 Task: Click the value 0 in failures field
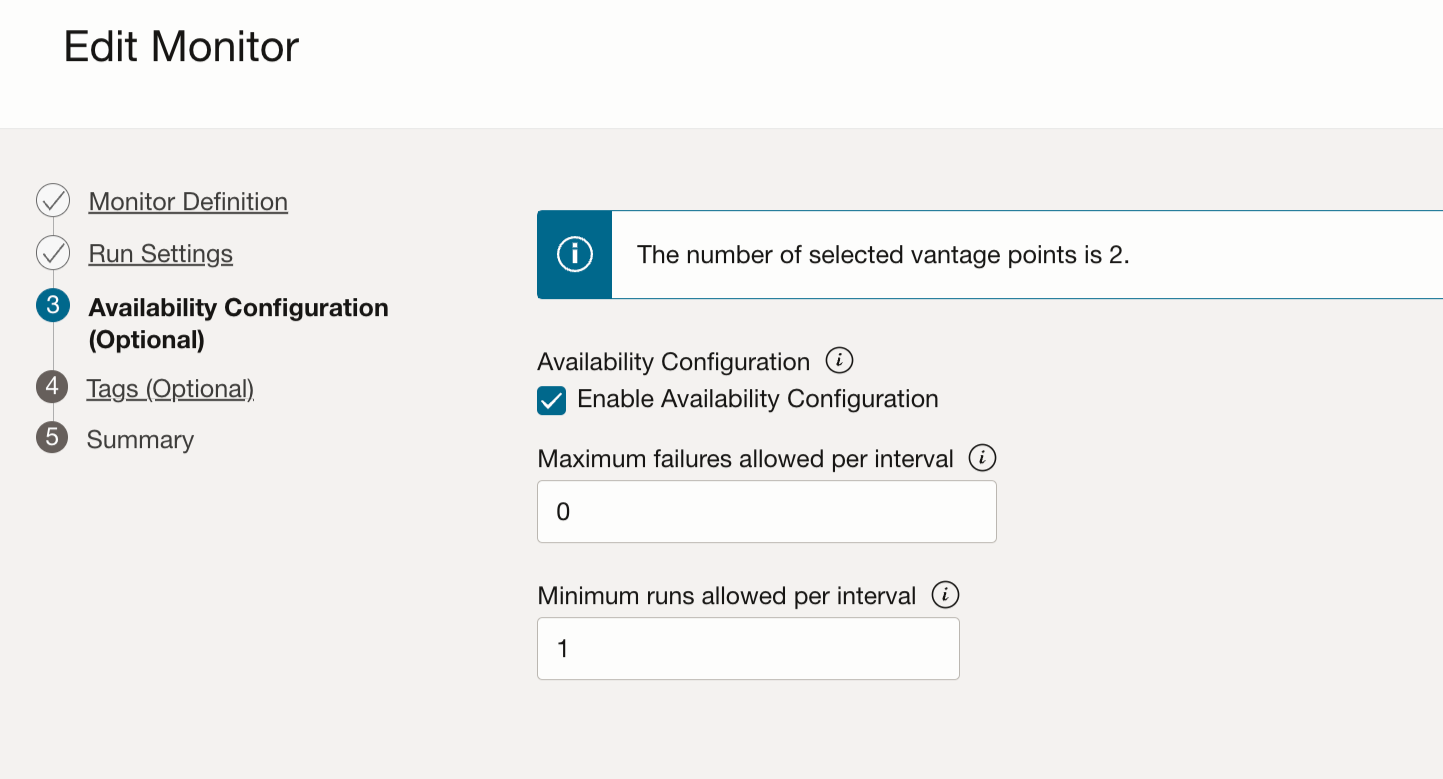pyautogui.click(x=564, y=511)
